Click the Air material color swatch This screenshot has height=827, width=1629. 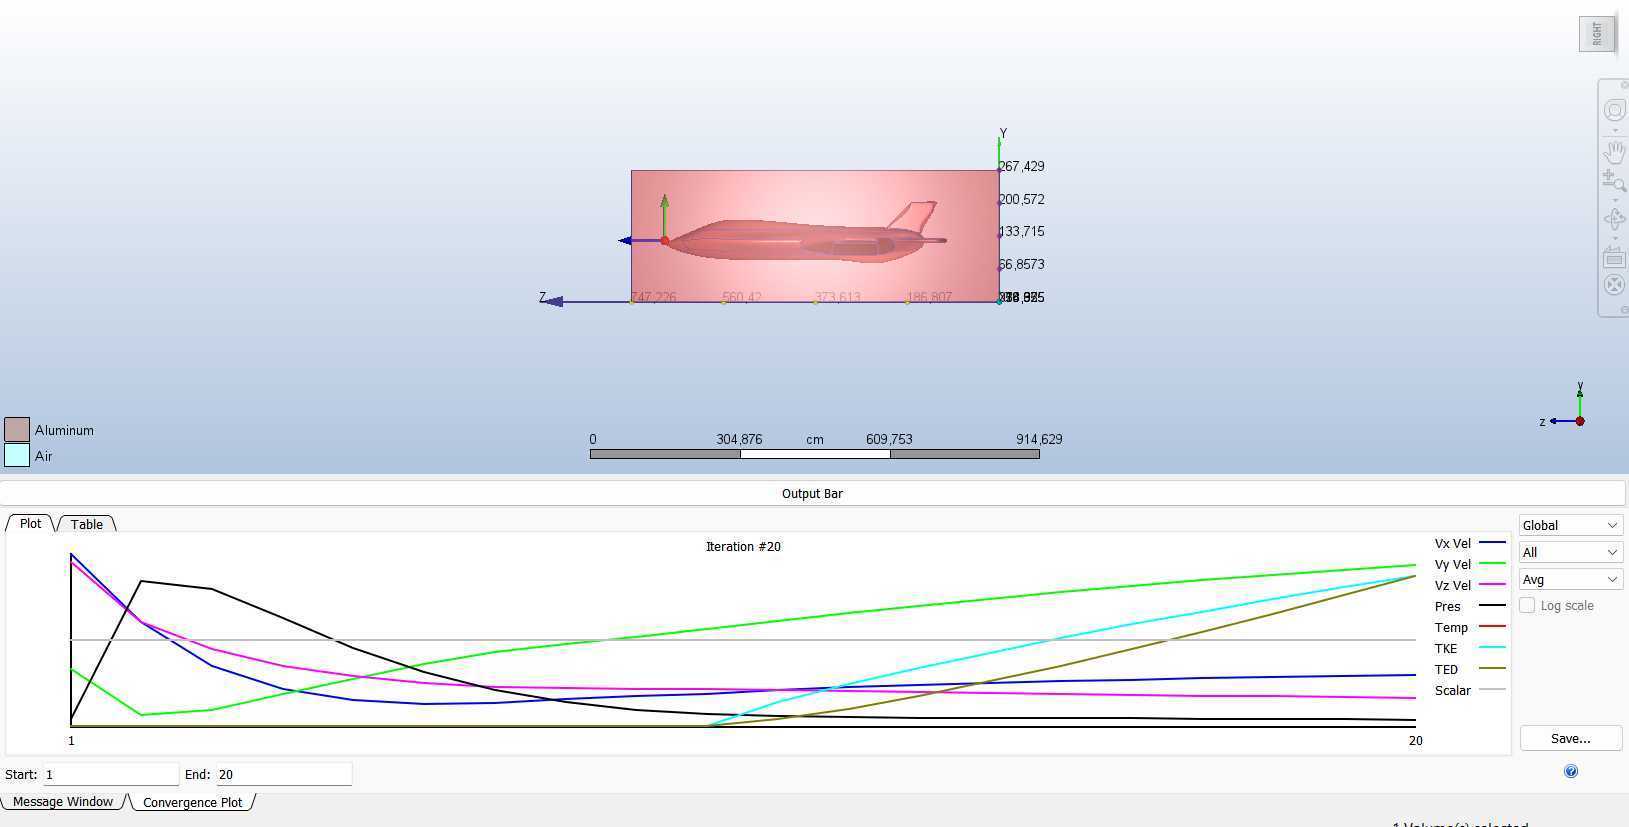pos(17,455)
